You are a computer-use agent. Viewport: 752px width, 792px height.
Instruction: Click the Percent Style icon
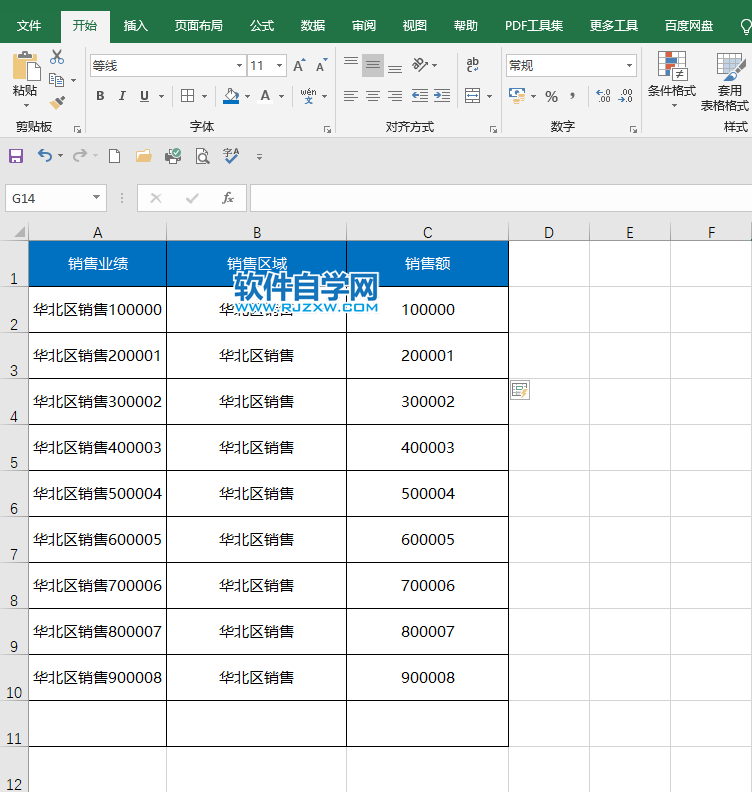coord(550,96)
